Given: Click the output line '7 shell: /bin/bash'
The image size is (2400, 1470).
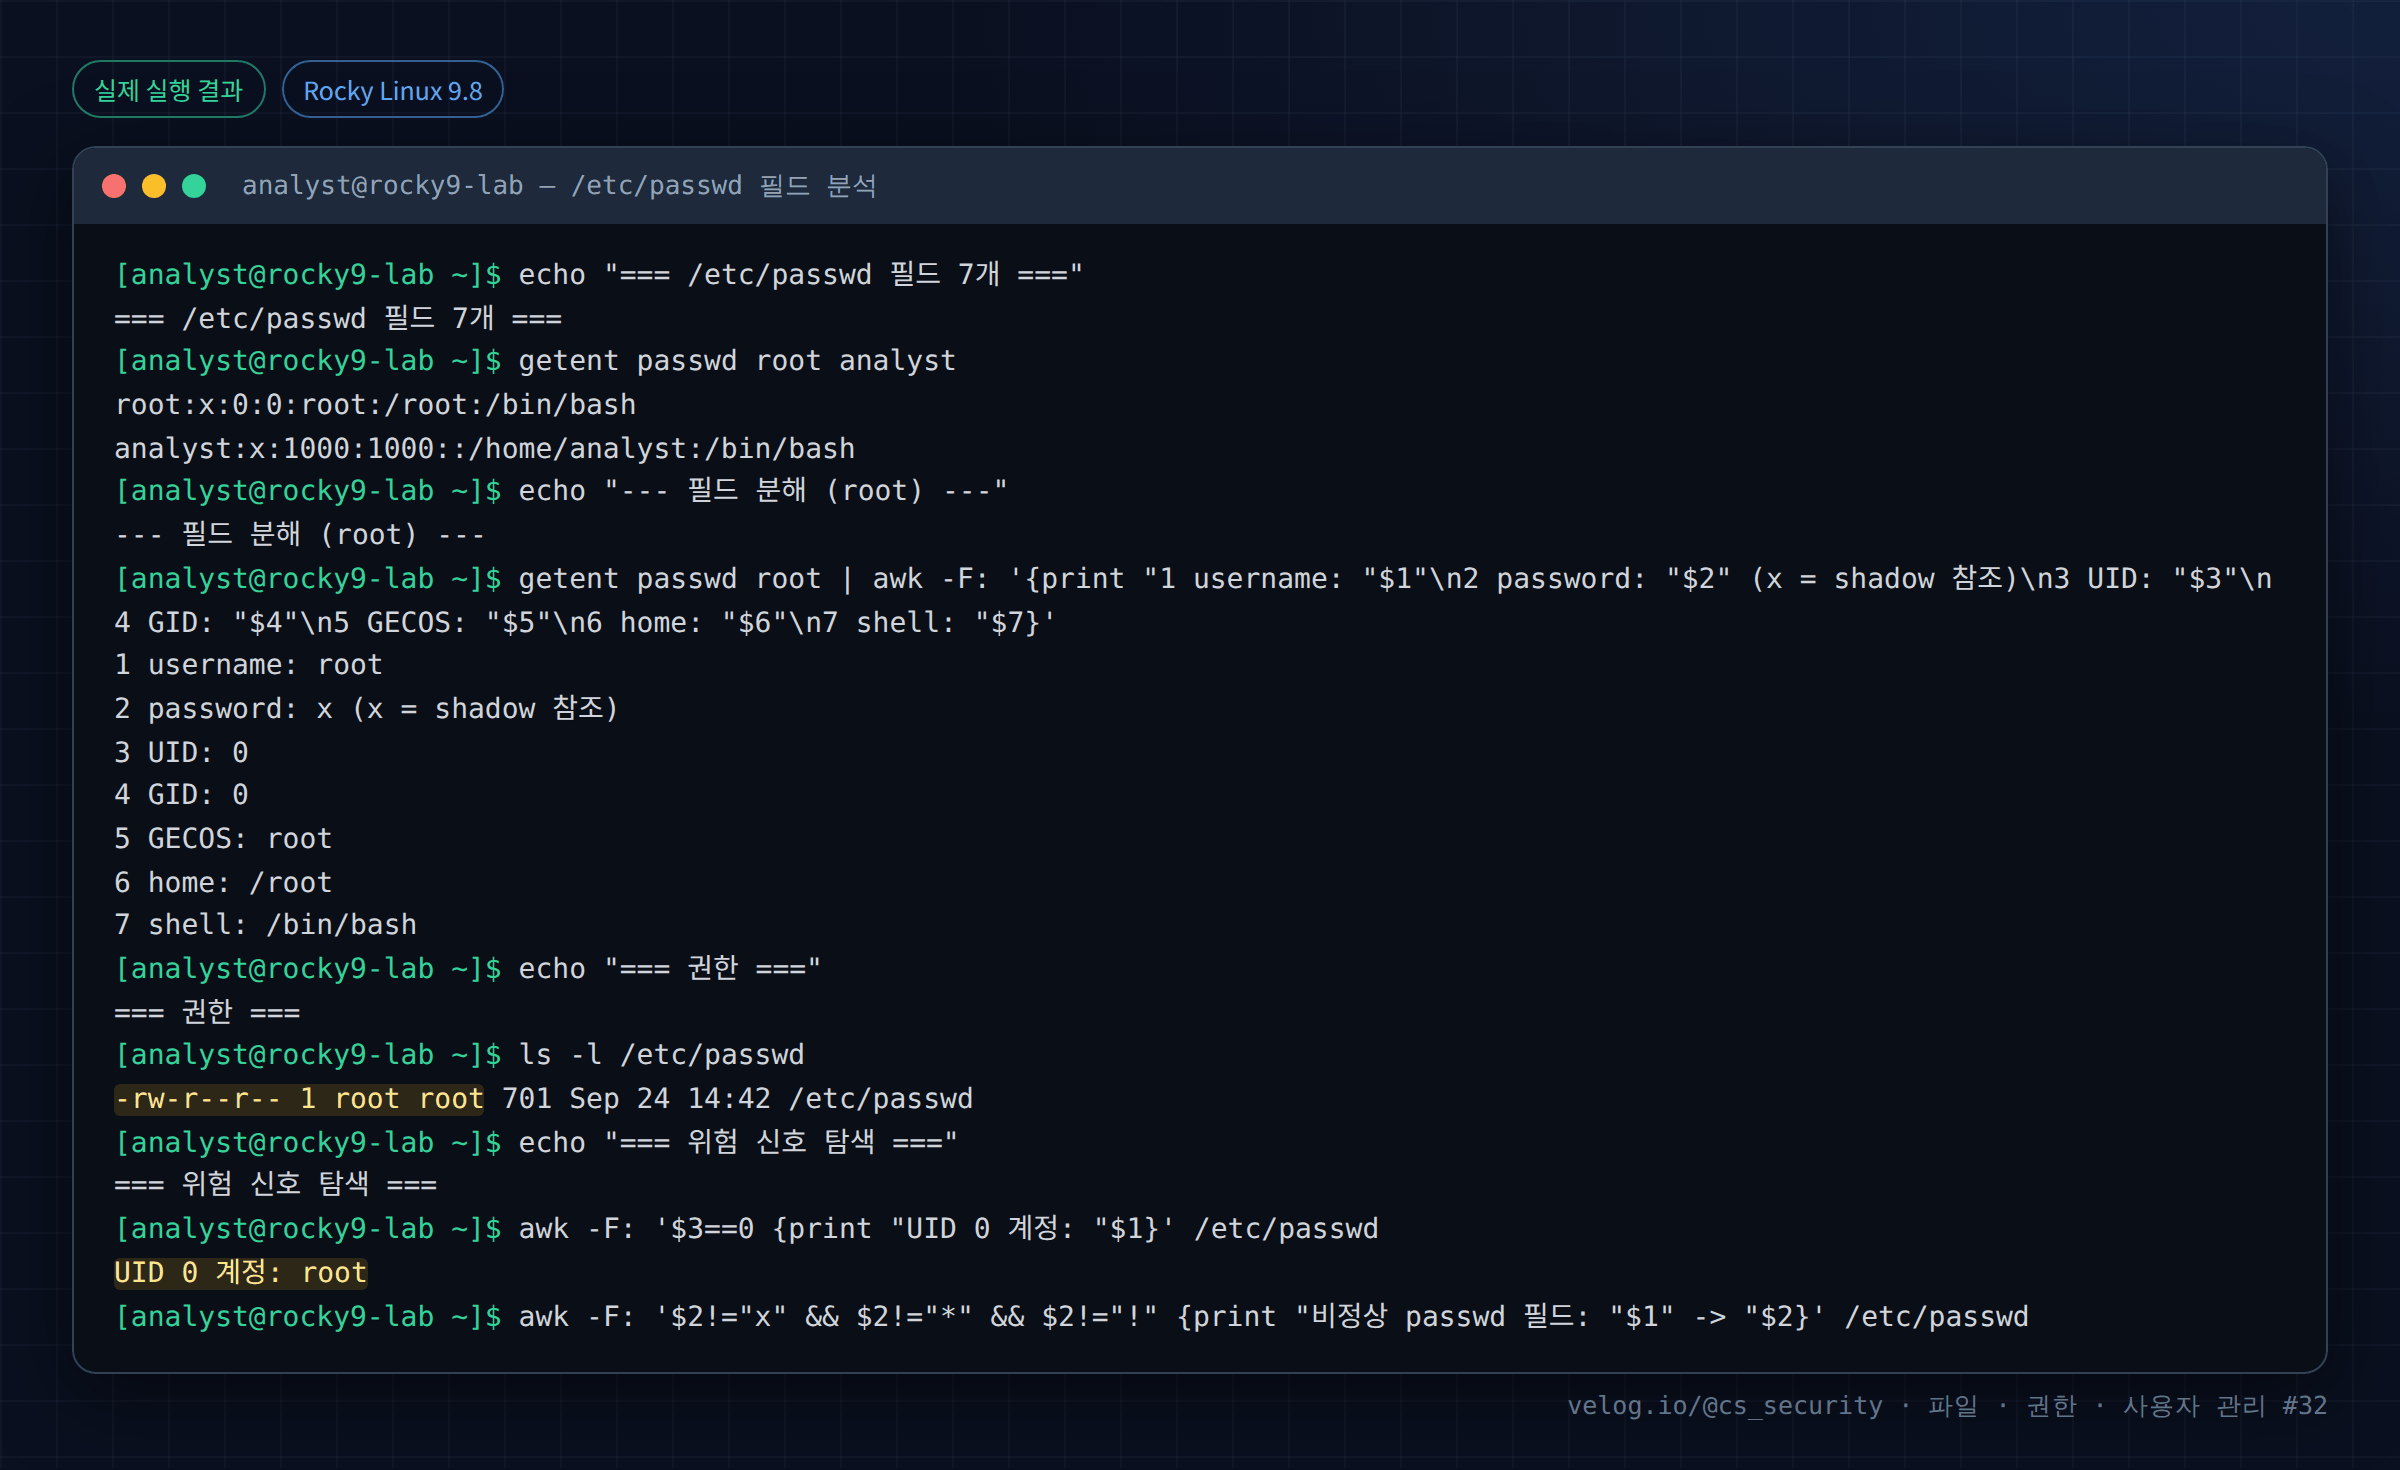Looking at the screenshot, I should (x=265, y=925).
